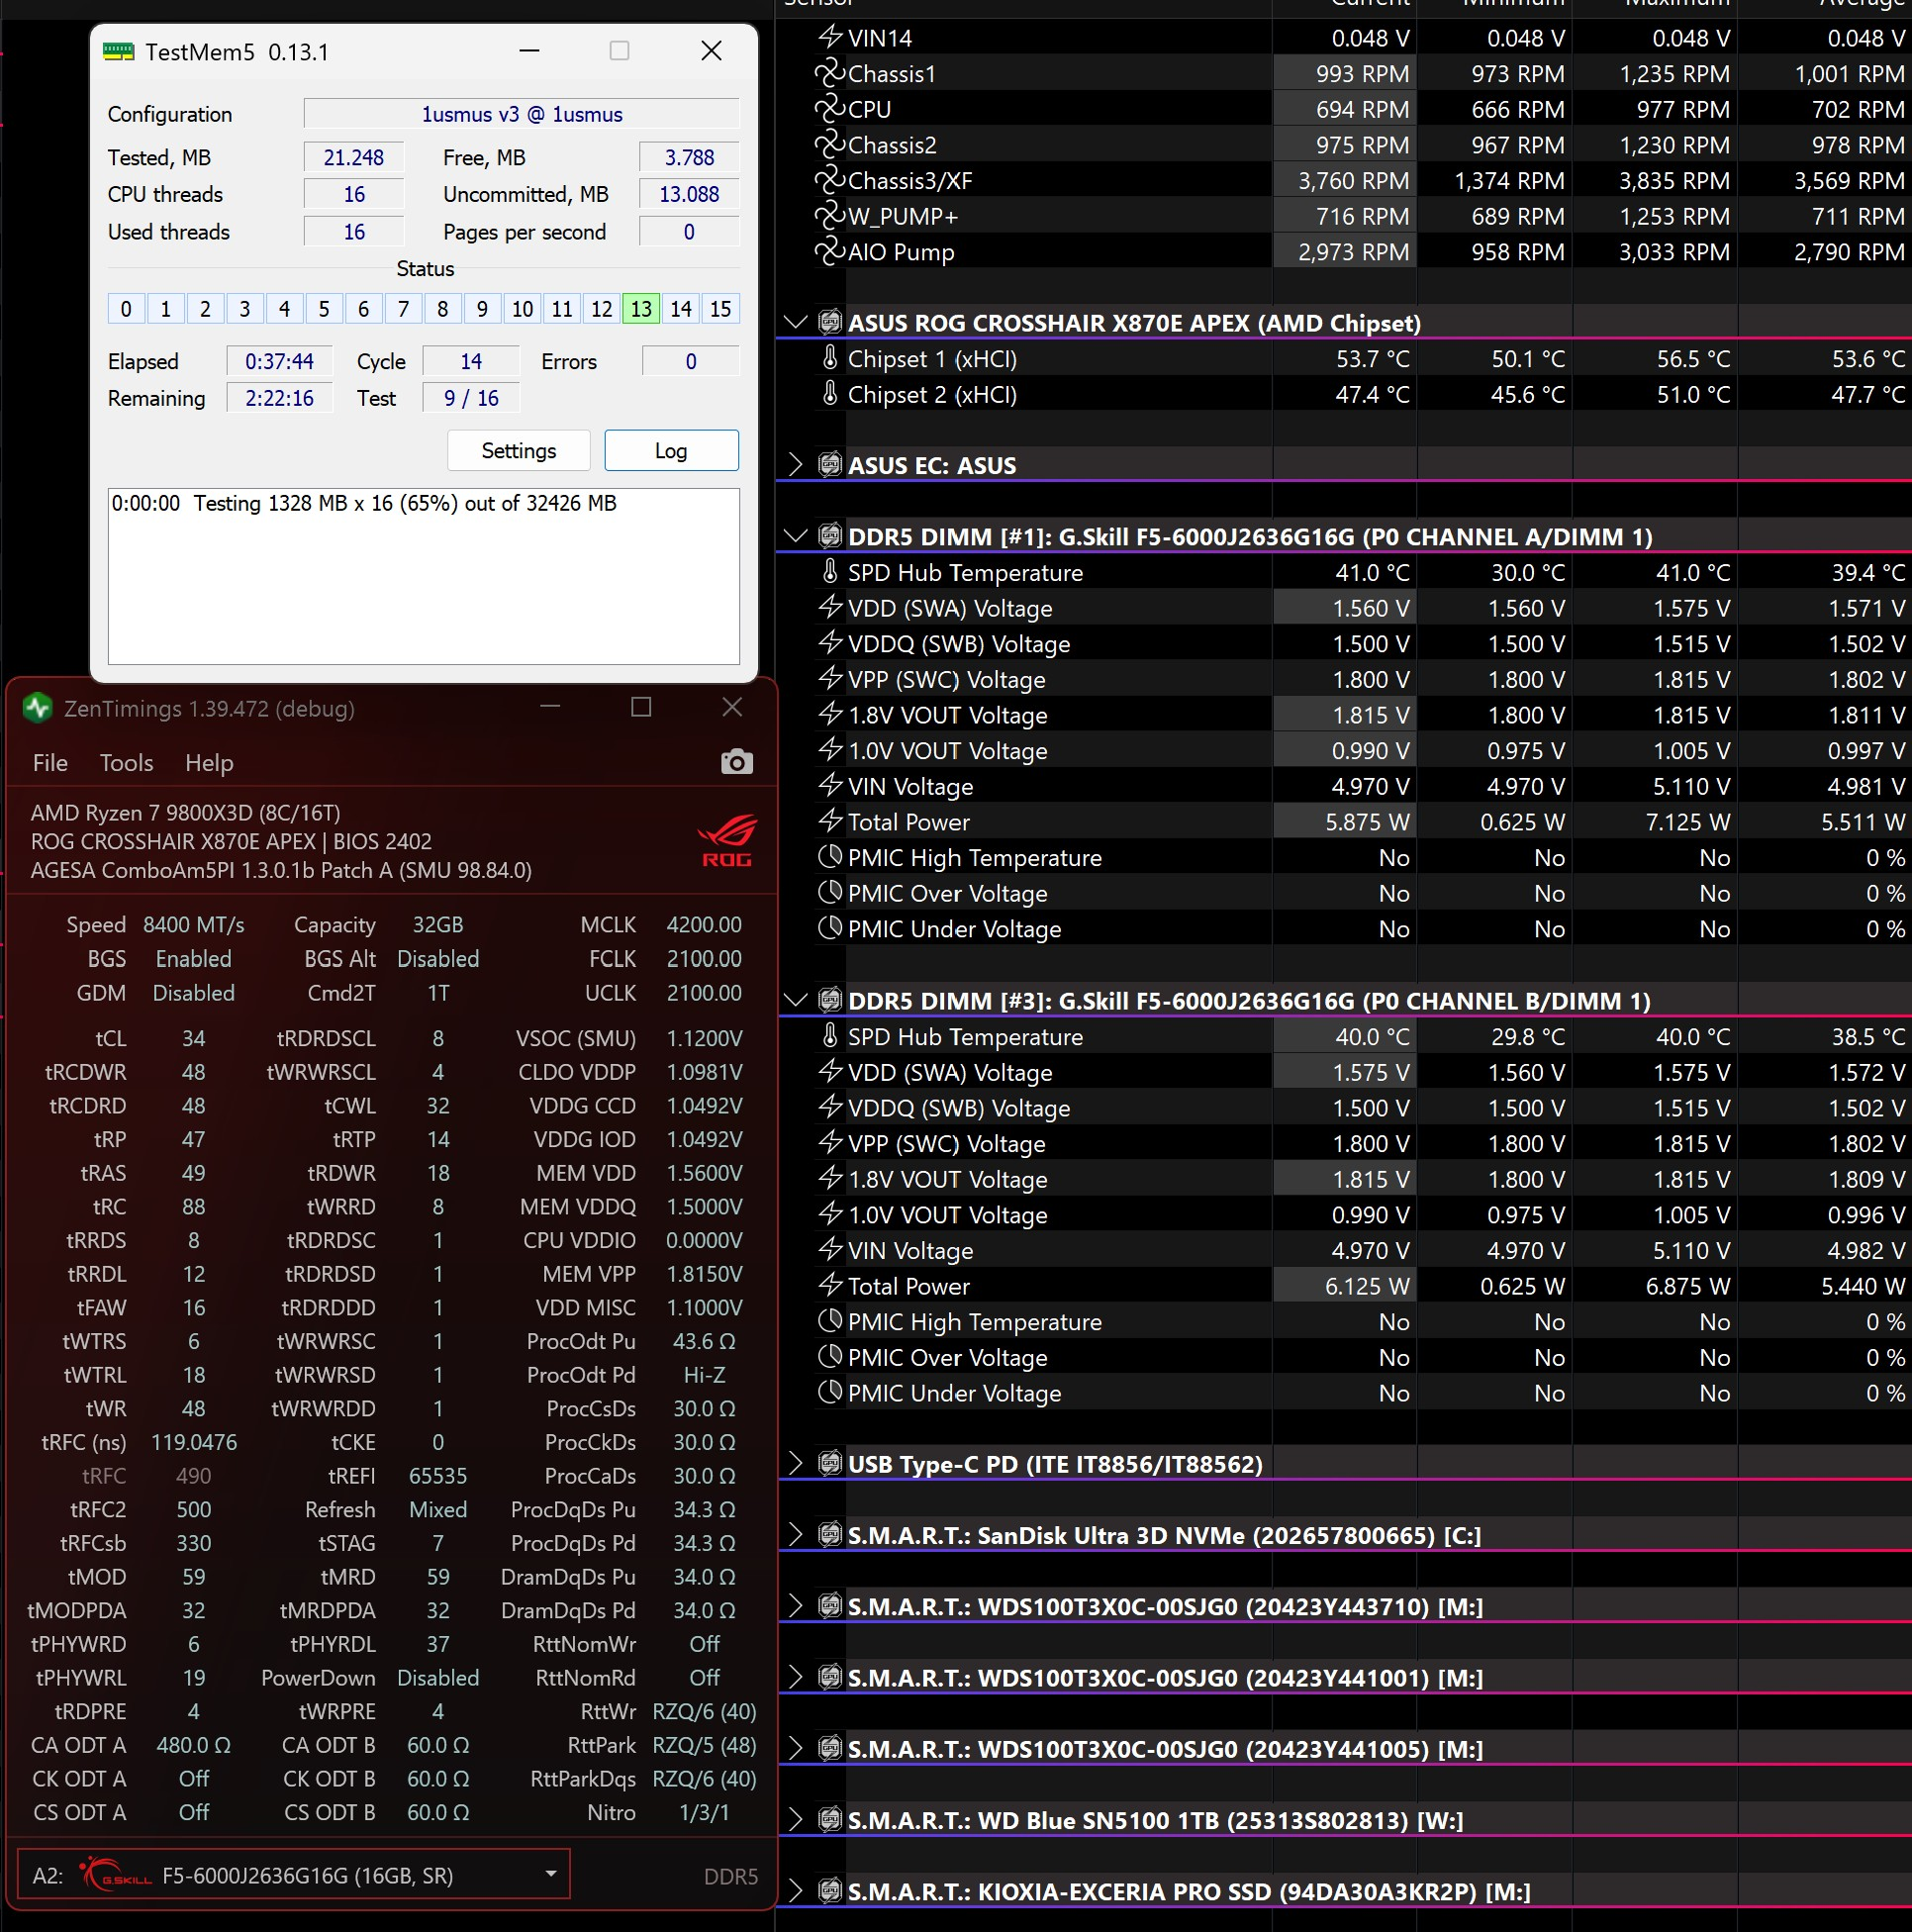1912x1932 pixels.
Task: Select DIMM [#3] SPD Hub Temperature thermometer icon
Action: tap(829, 1036)
